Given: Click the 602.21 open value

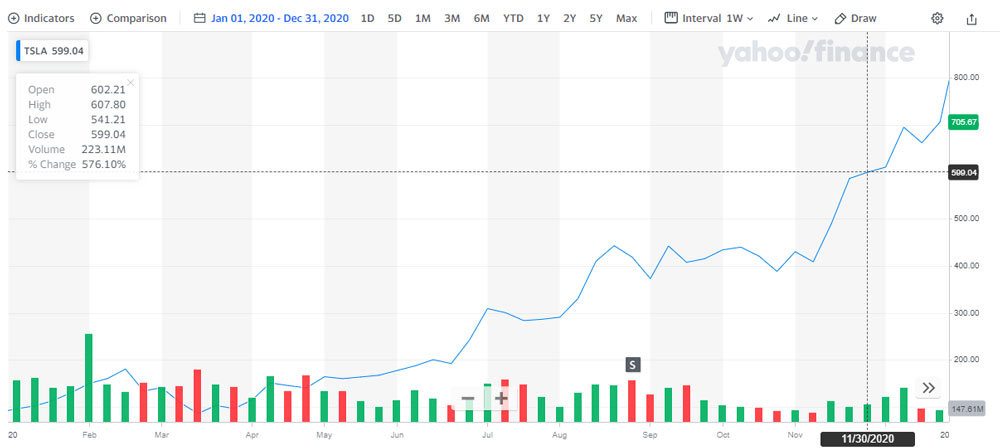Looking at the screenshot, I should [108, 90].
